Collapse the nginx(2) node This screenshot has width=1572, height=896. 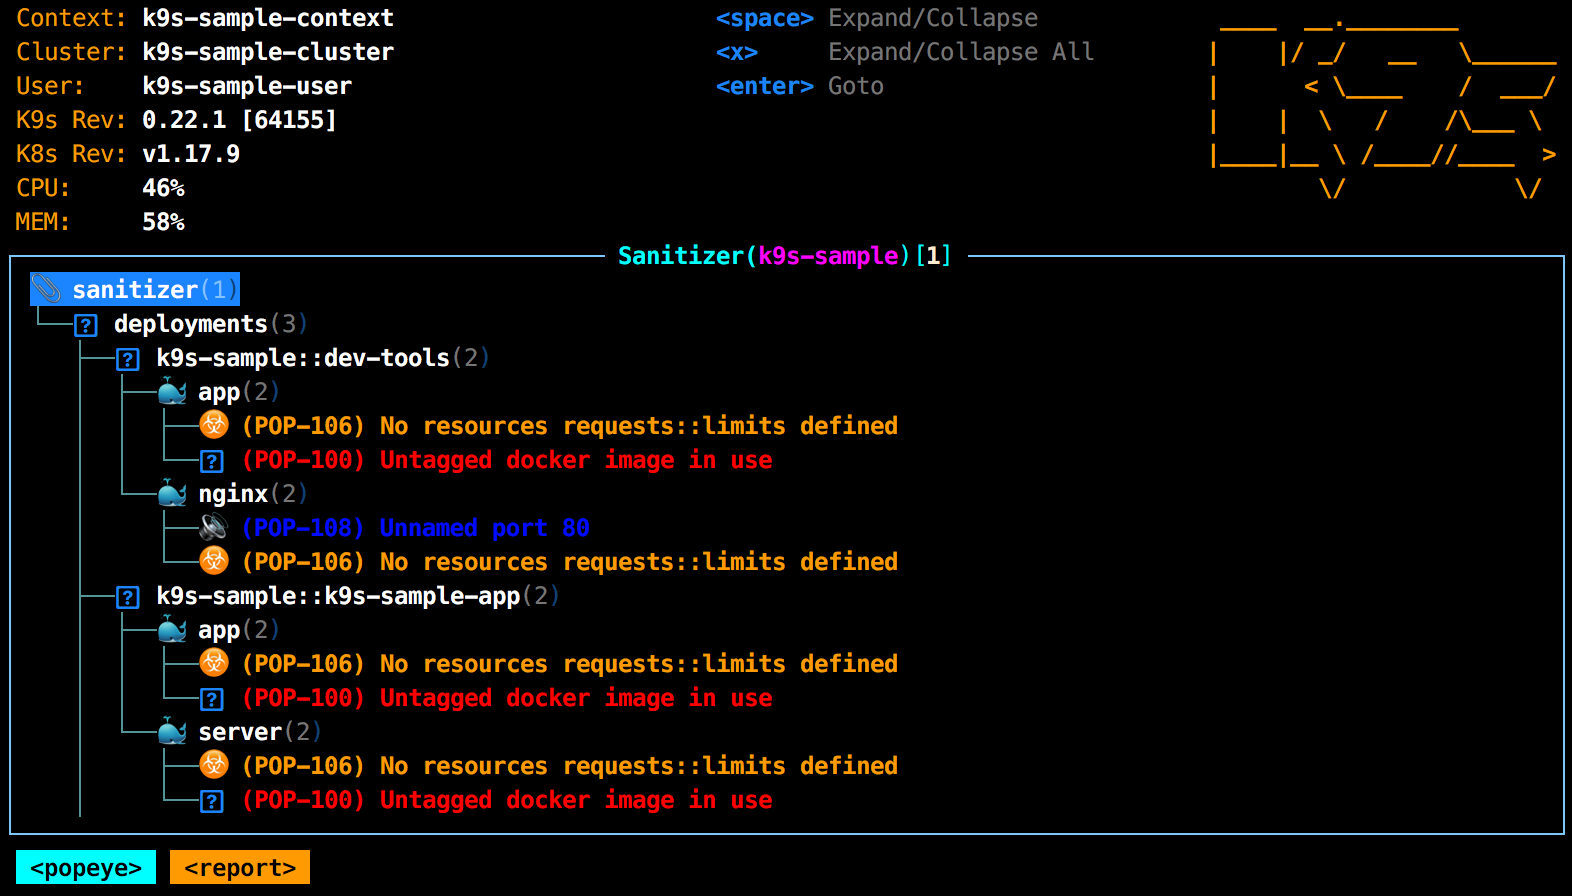pyautogui.click(x=253, y=494)
